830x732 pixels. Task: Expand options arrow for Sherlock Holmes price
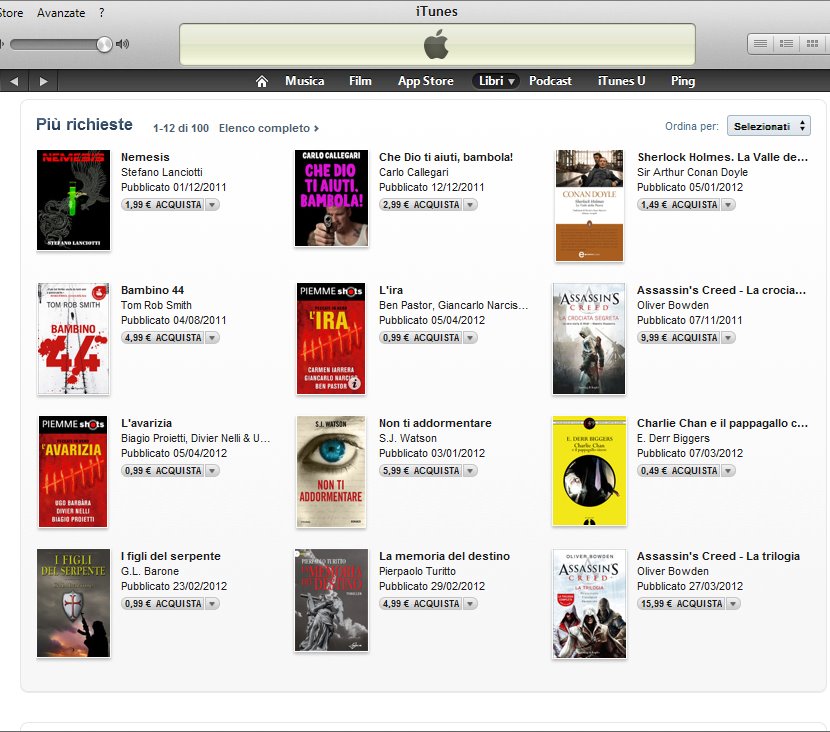(x=728, y=204)
